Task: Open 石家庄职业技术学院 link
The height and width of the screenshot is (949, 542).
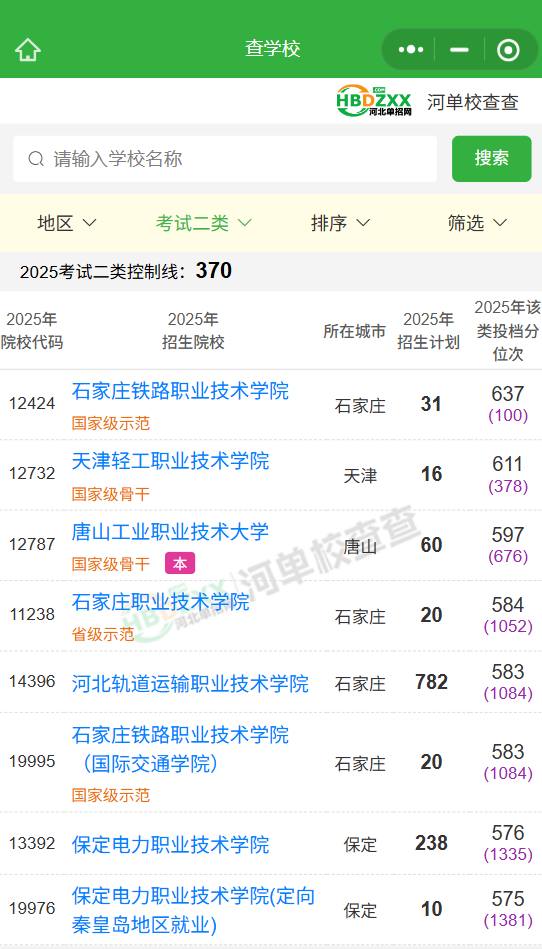Action: pos(160,602)
